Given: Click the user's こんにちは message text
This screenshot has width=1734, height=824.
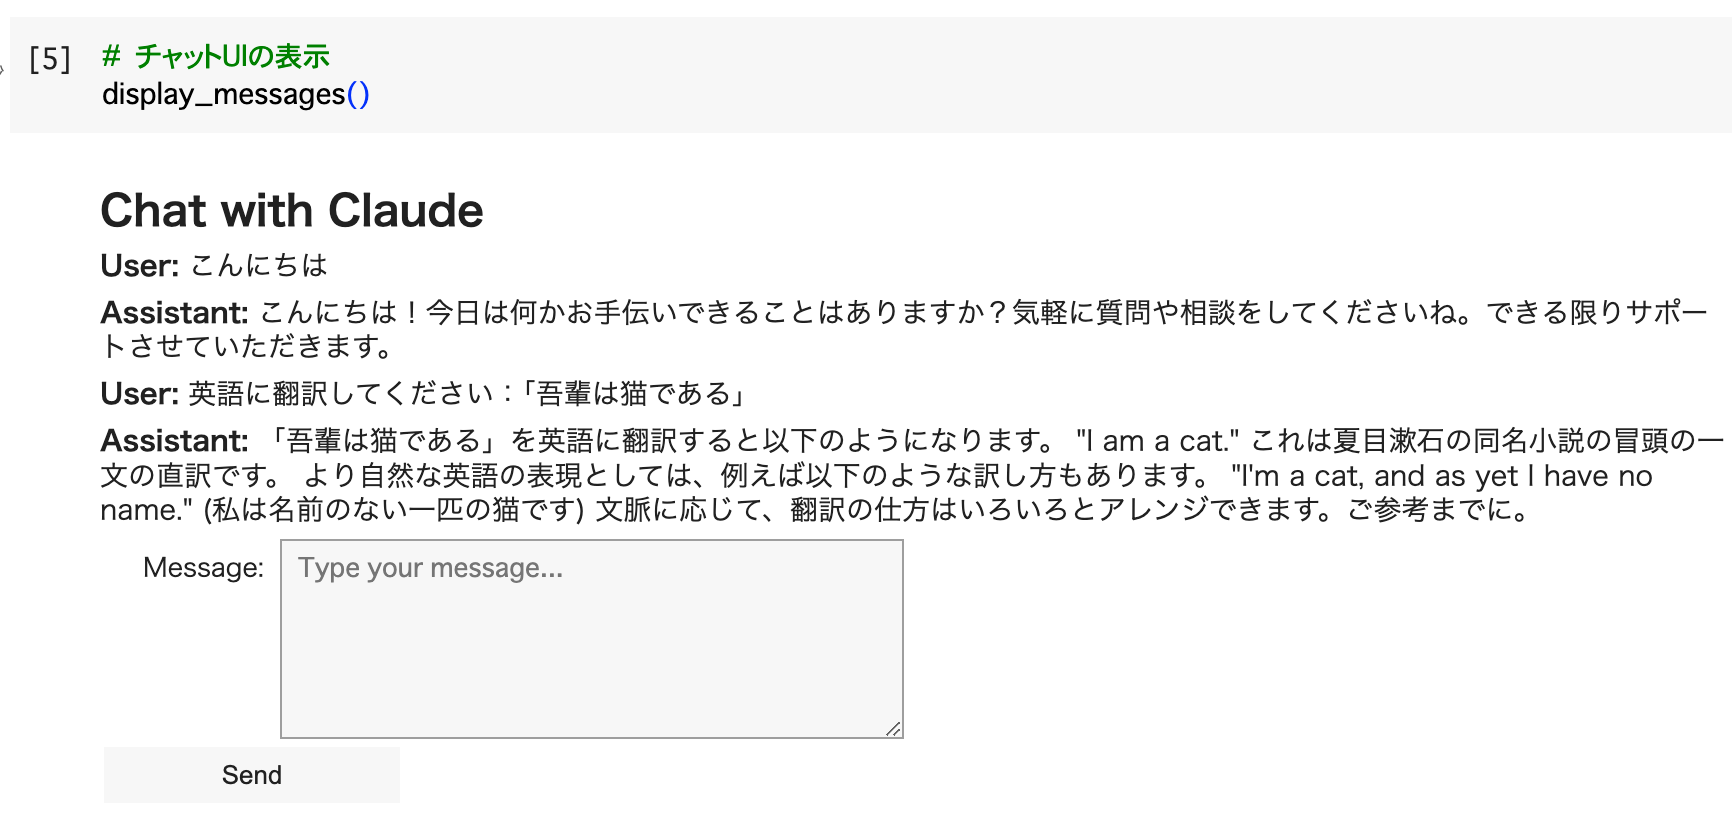Looking at the screenshot, I should pos(259,266).
